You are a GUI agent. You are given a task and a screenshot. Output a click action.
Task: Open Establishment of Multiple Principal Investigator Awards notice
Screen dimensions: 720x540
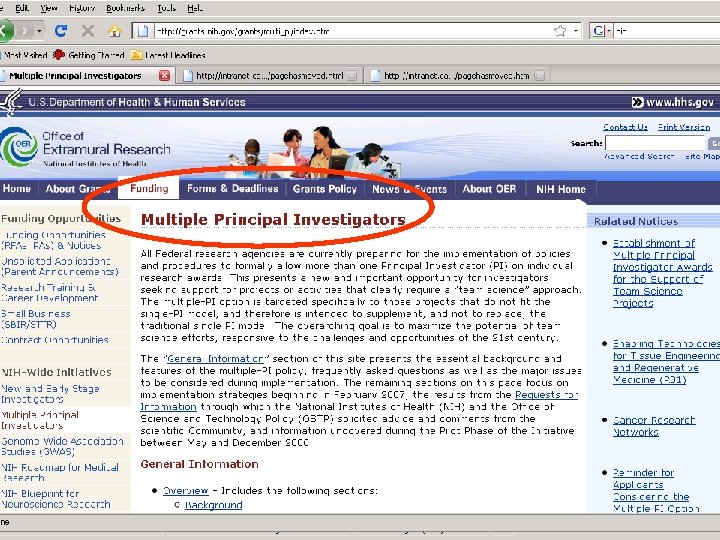tap(663, 273)
